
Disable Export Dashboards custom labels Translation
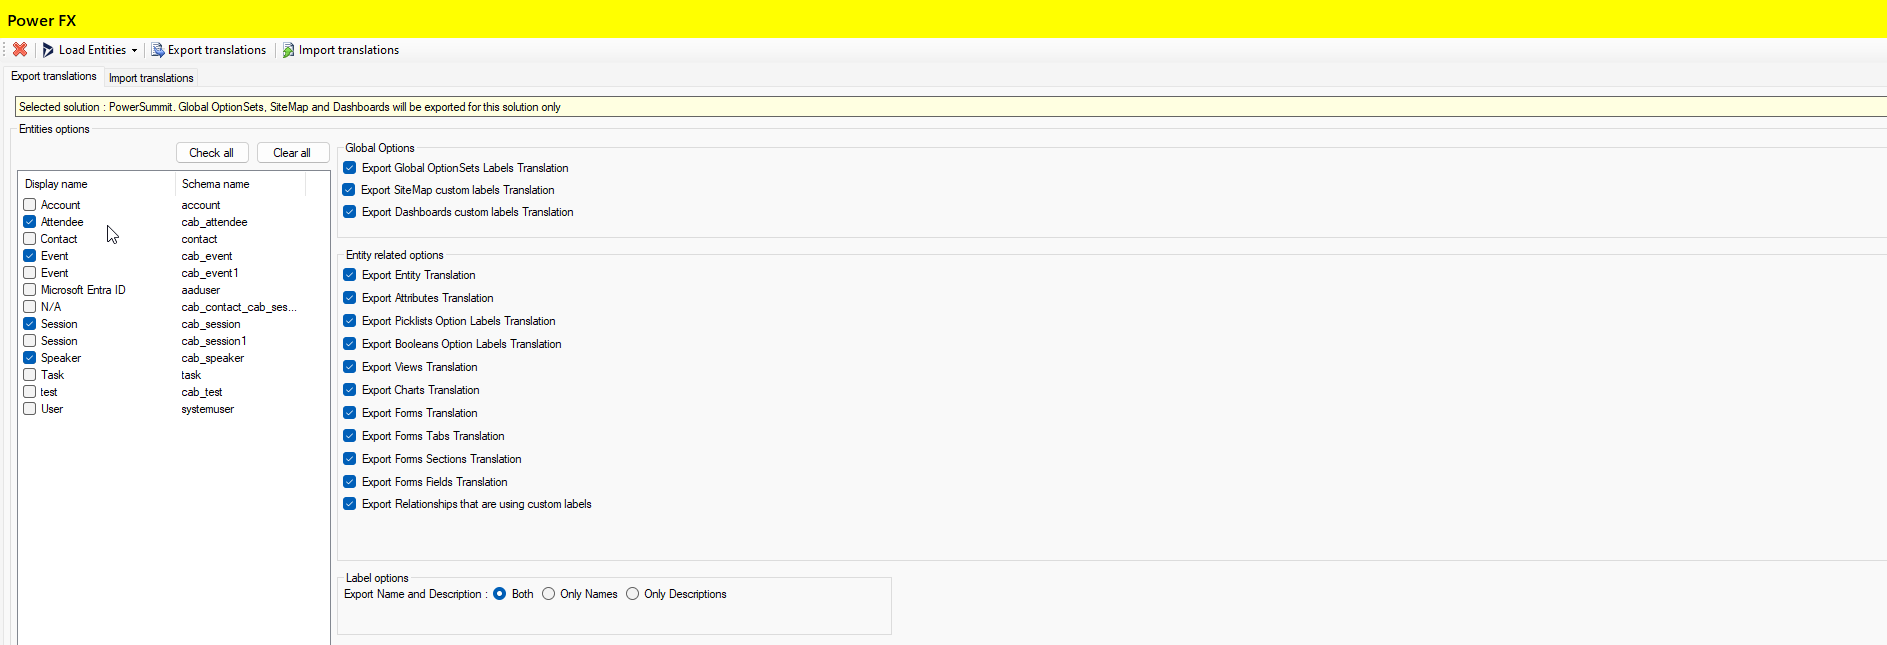click(350, 212)
